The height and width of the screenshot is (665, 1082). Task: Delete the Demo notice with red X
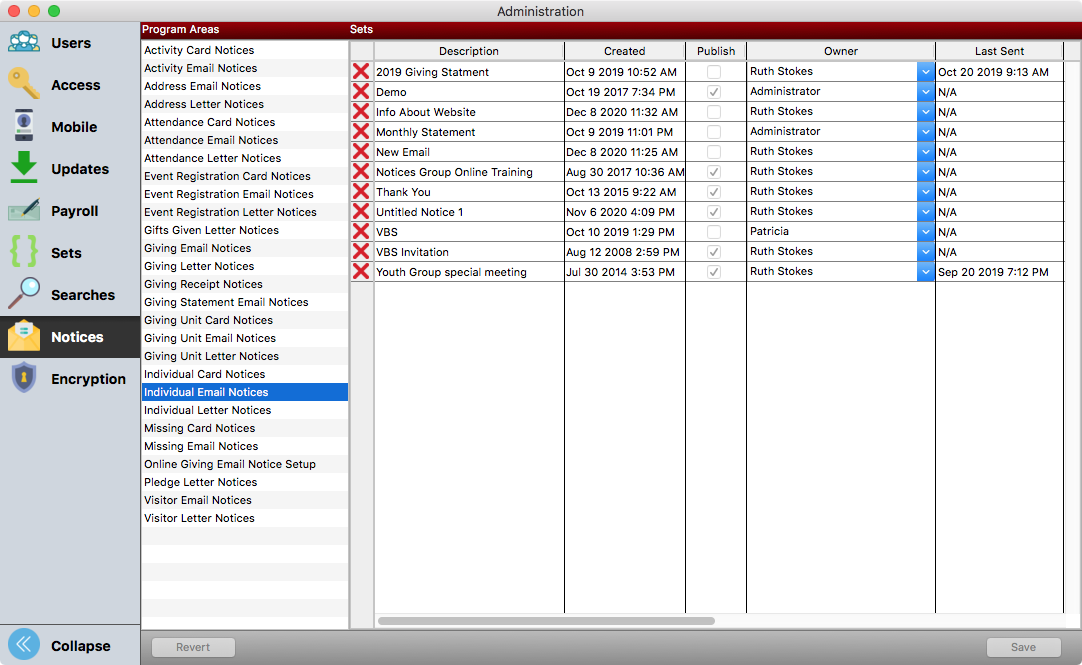pos(361,92)
